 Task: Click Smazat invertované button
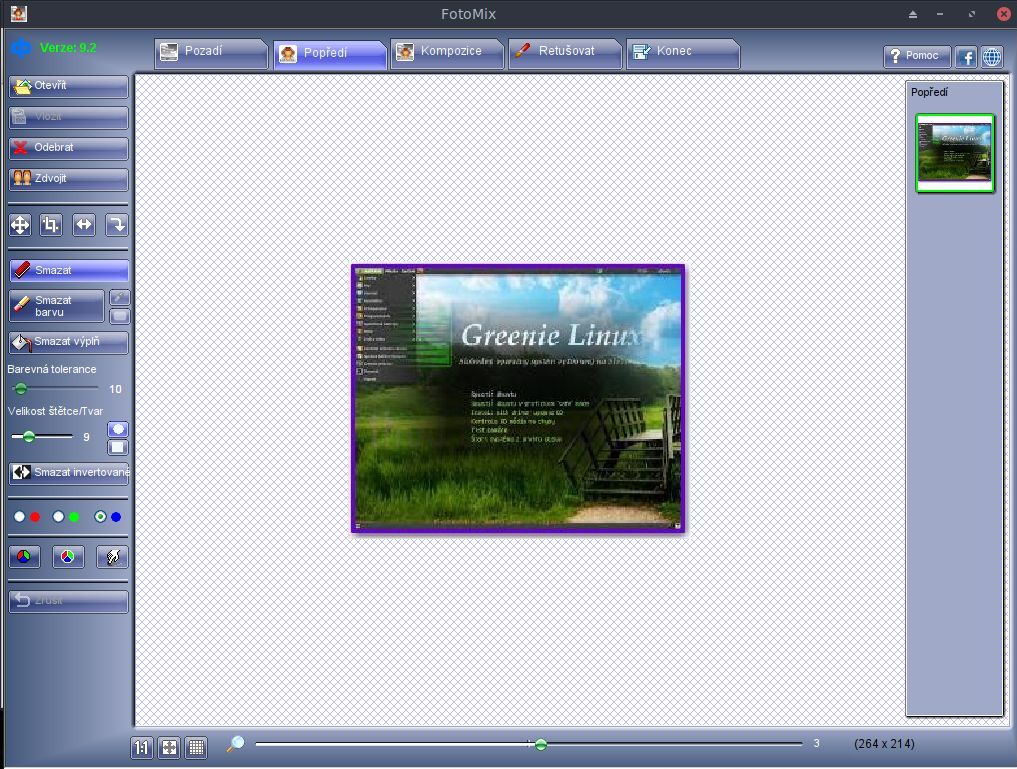pos(69,473)
